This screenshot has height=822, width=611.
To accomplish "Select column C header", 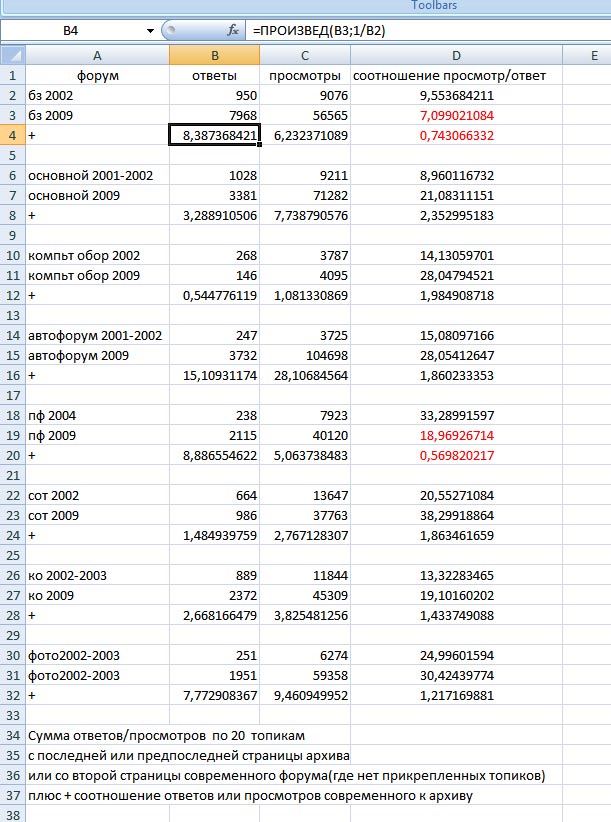I will (x=306, y=55).
